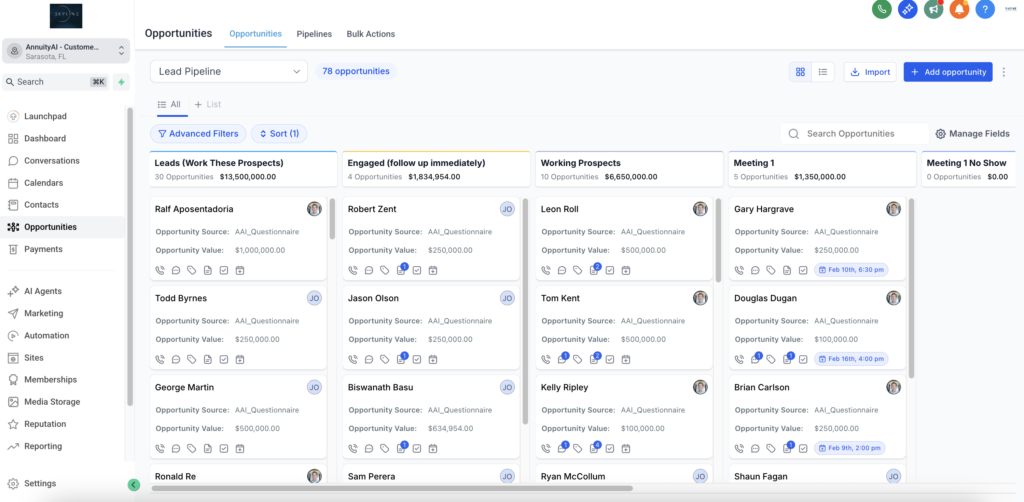
Task: Click phone icon on Ralf Aposentadoria card
Action: coord(160,270)
